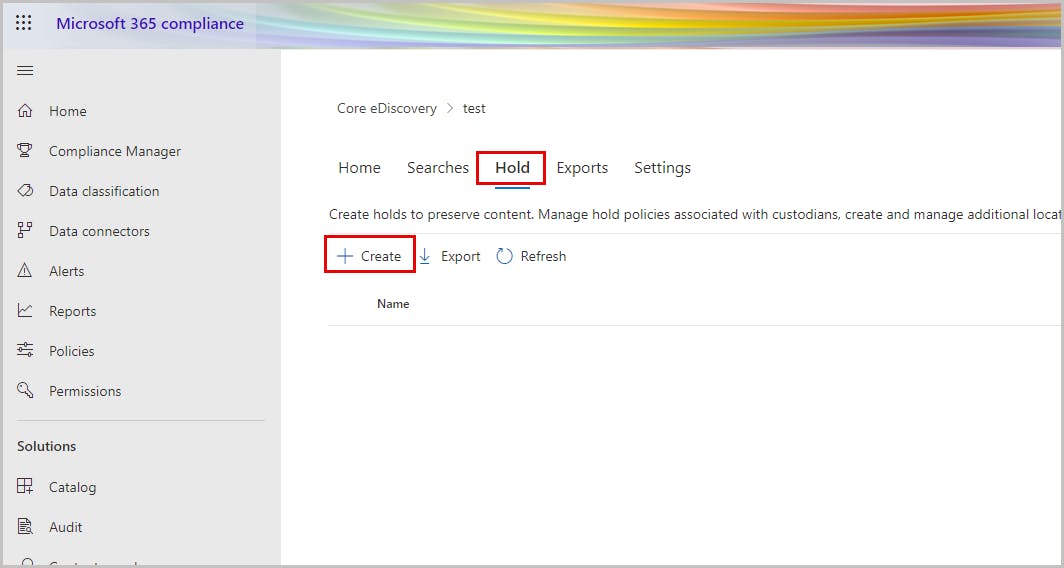Open Permissions in sidebar

tap(85, 391)
